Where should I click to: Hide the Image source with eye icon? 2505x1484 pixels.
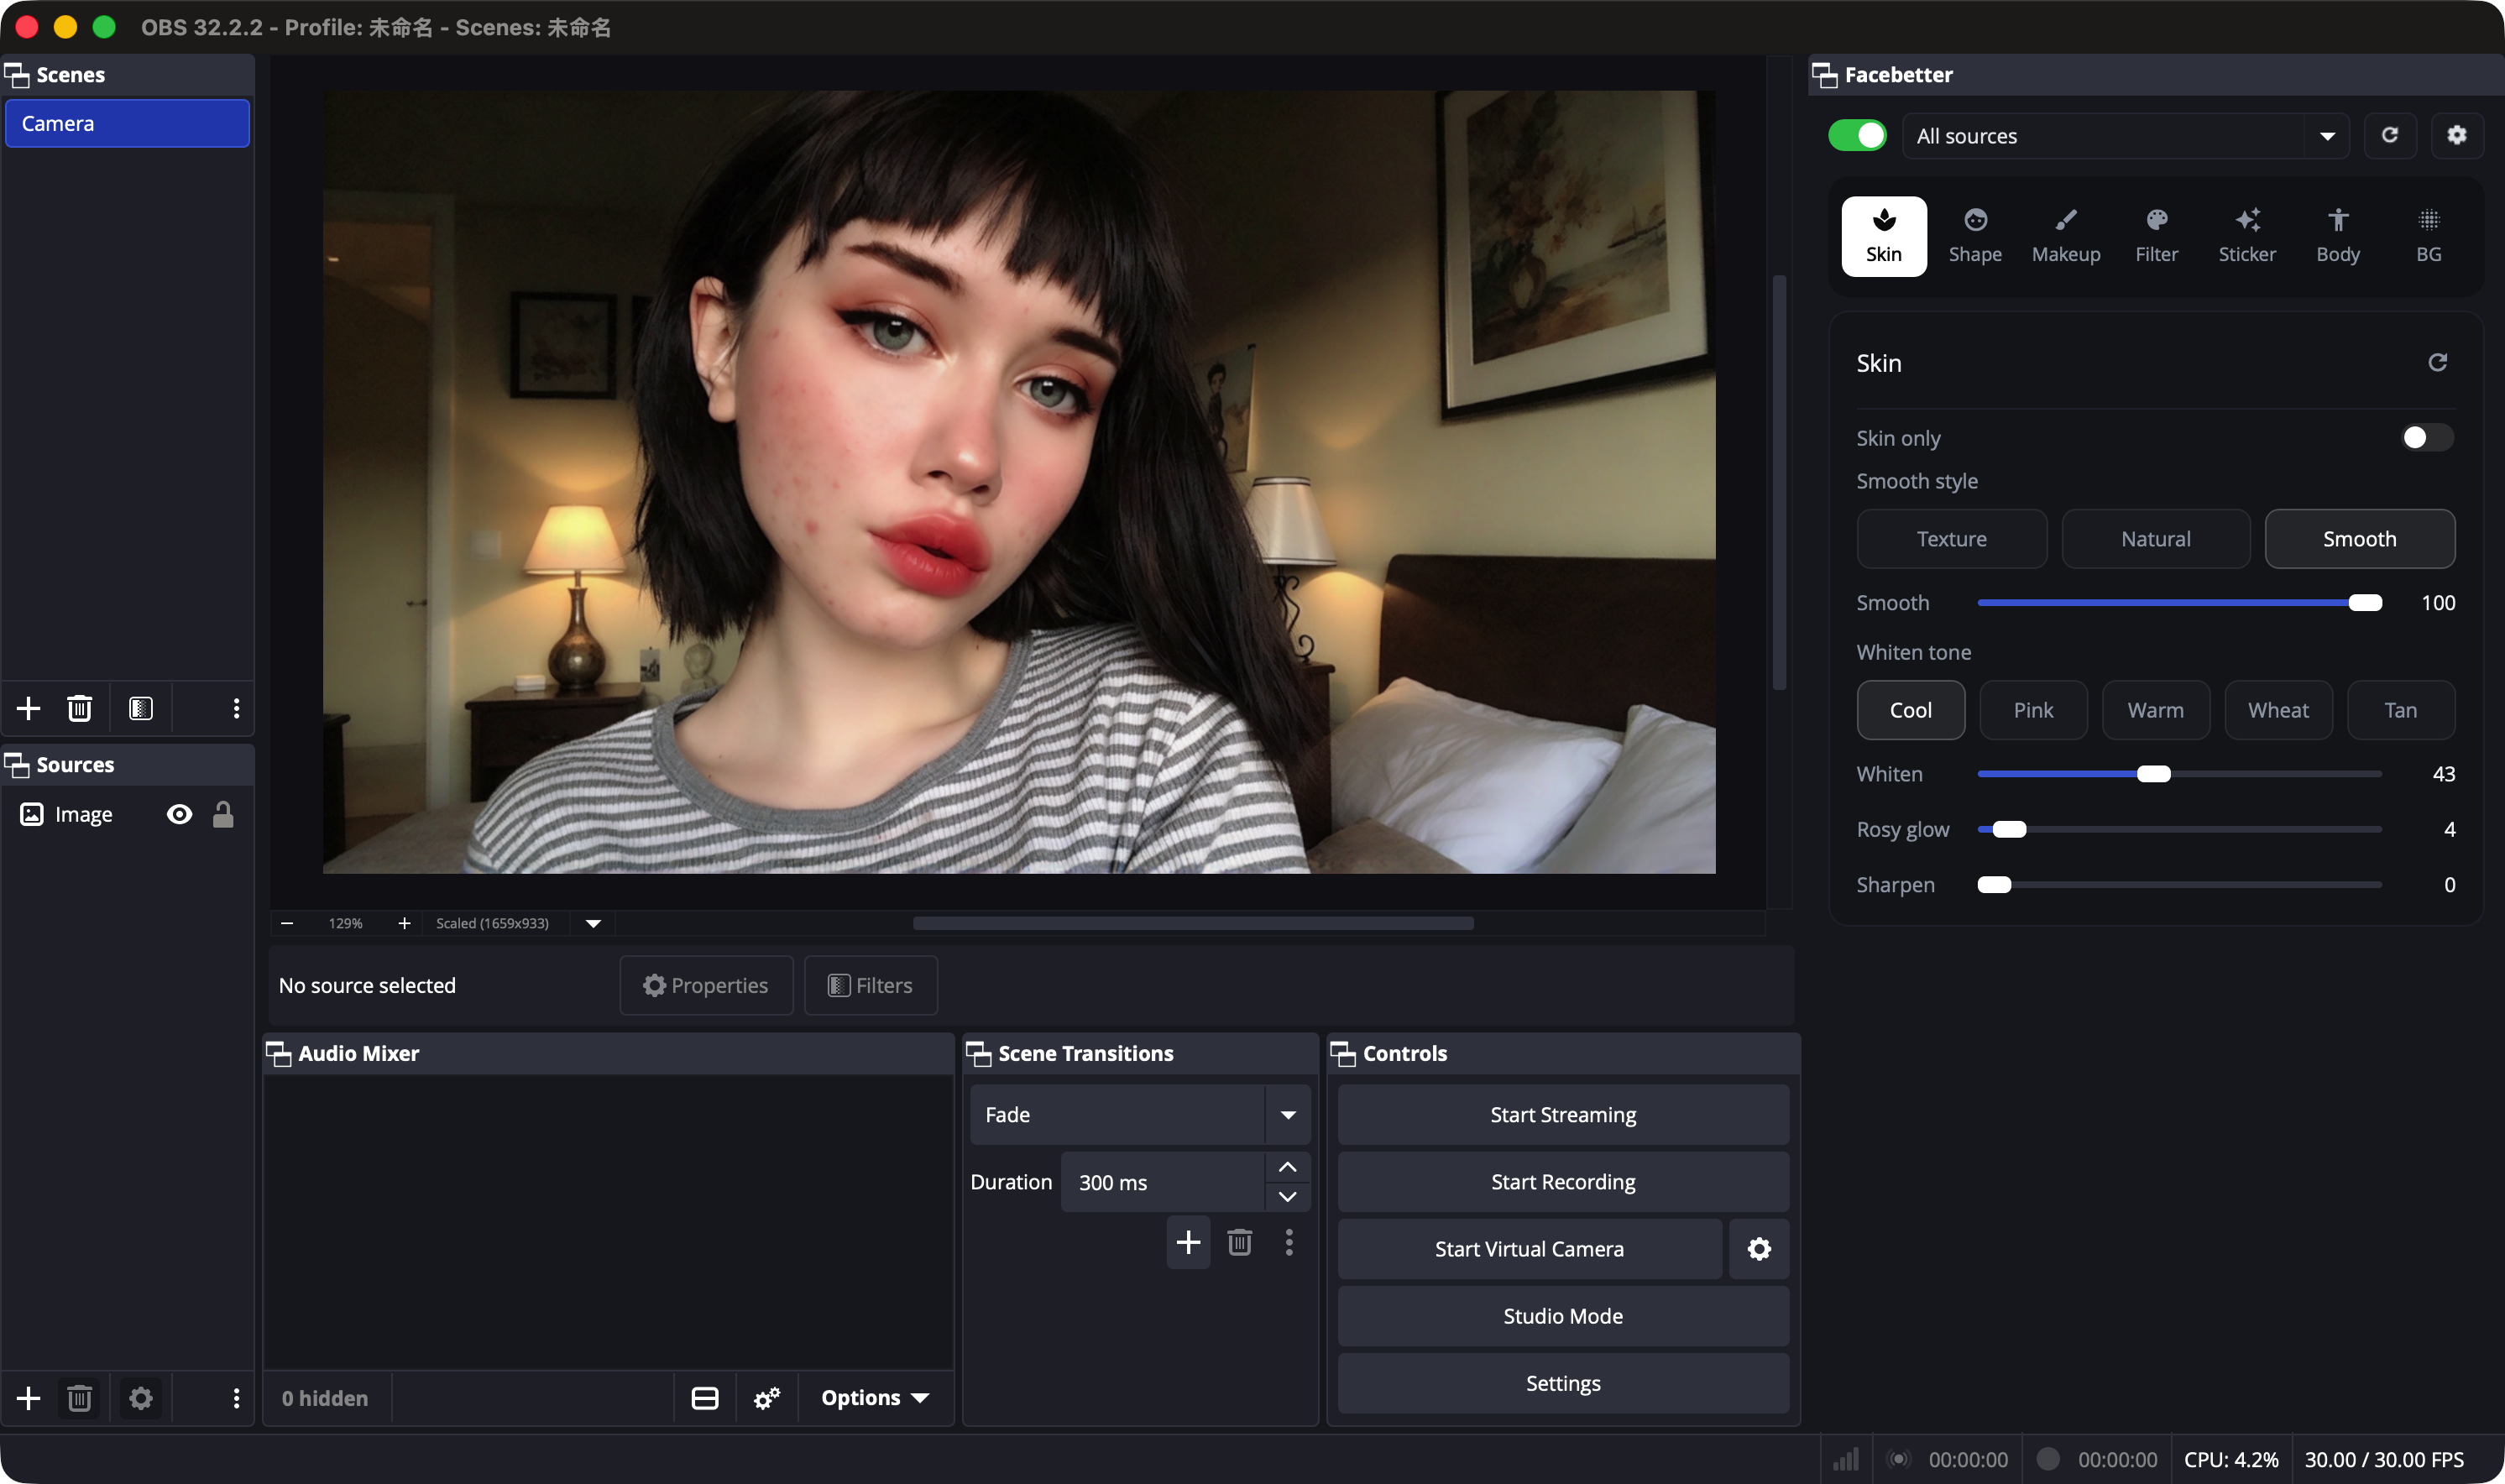click(179, 814)
